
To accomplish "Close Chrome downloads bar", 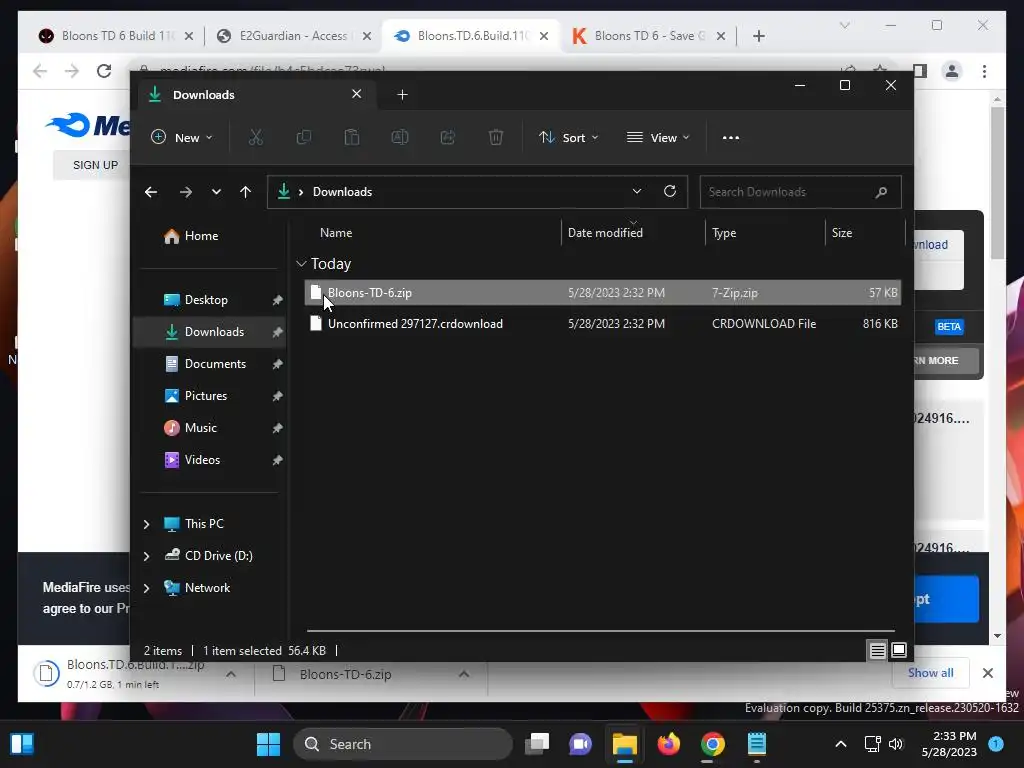I will [987, 673].
